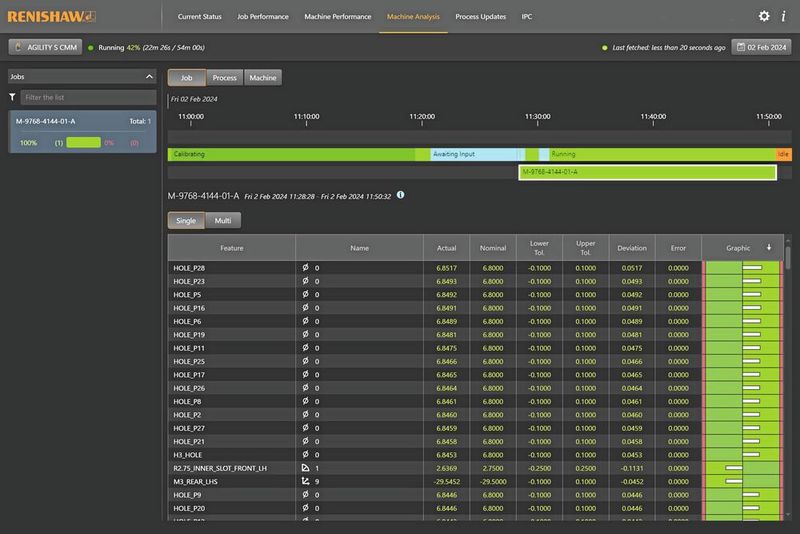Click the diameter icon for HOLE_P20

tap(305, 507)
